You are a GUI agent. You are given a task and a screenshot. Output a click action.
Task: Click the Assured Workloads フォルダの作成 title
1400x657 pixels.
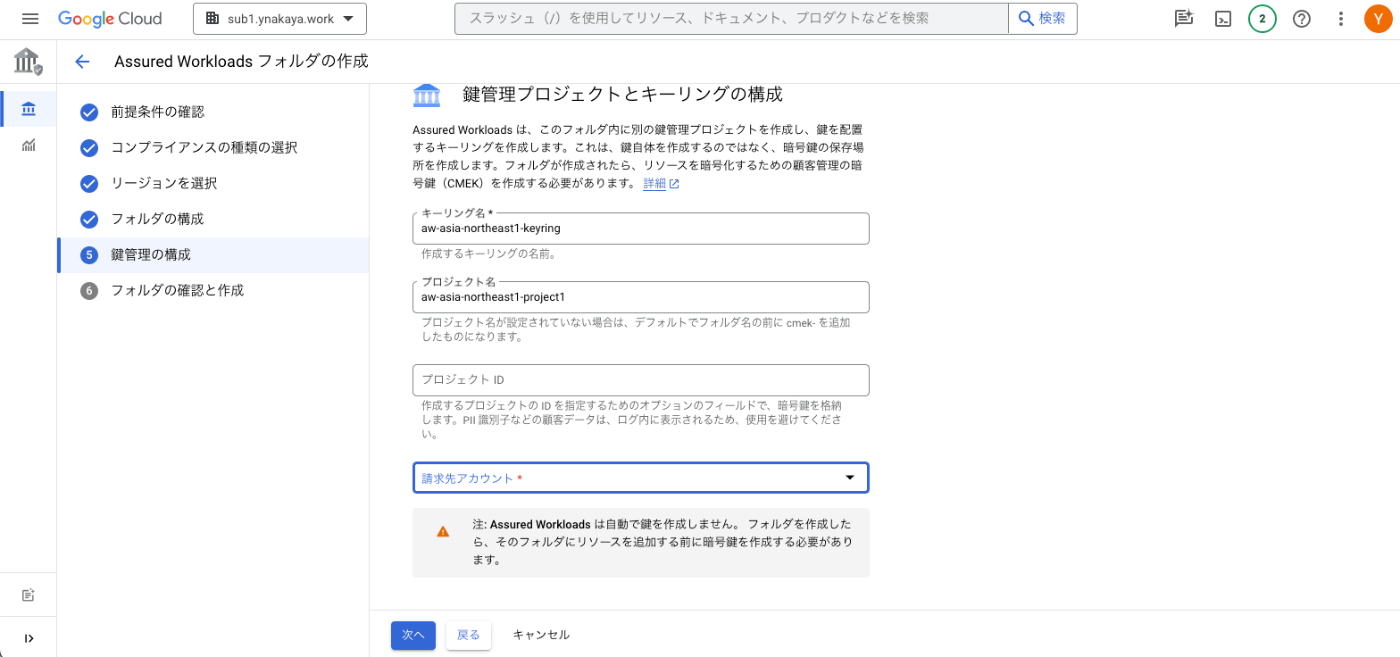point(241,62)
